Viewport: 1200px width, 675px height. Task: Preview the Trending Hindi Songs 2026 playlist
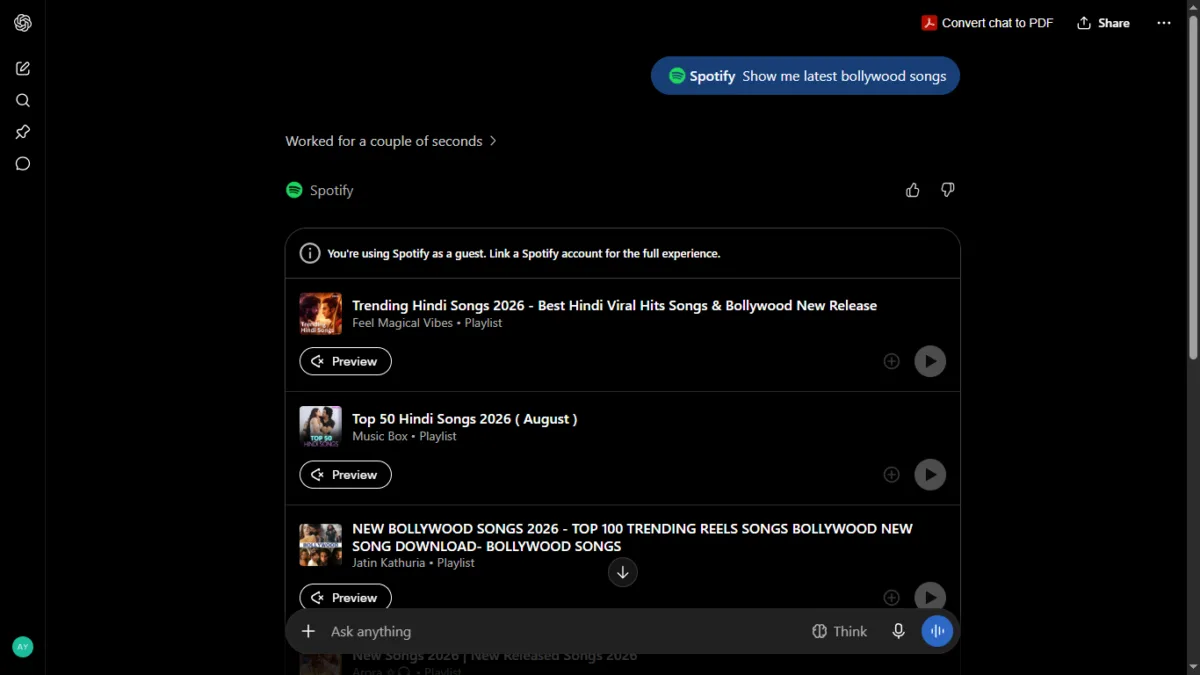[345, 361]
